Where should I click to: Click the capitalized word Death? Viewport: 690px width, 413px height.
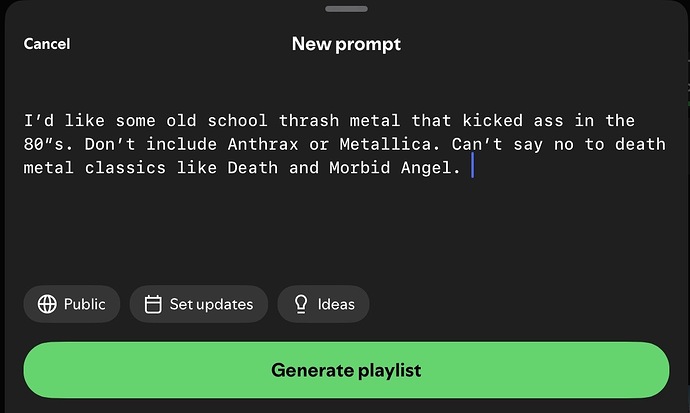253,167
